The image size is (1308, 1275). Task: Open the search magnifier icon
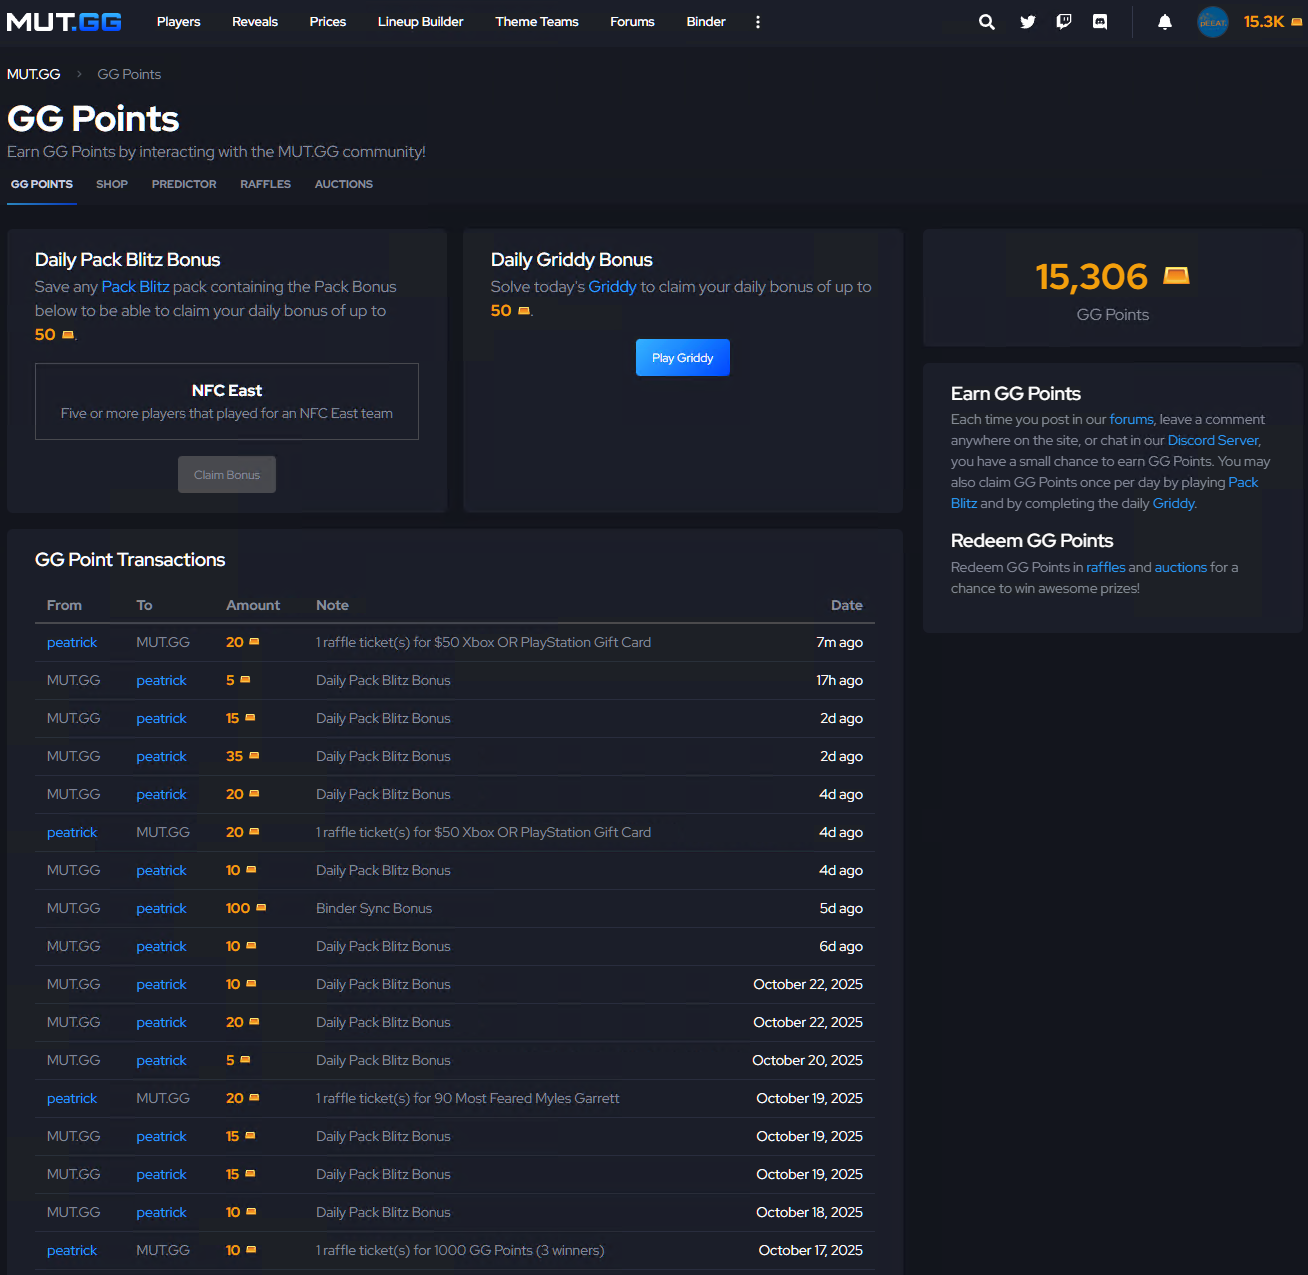986,22
